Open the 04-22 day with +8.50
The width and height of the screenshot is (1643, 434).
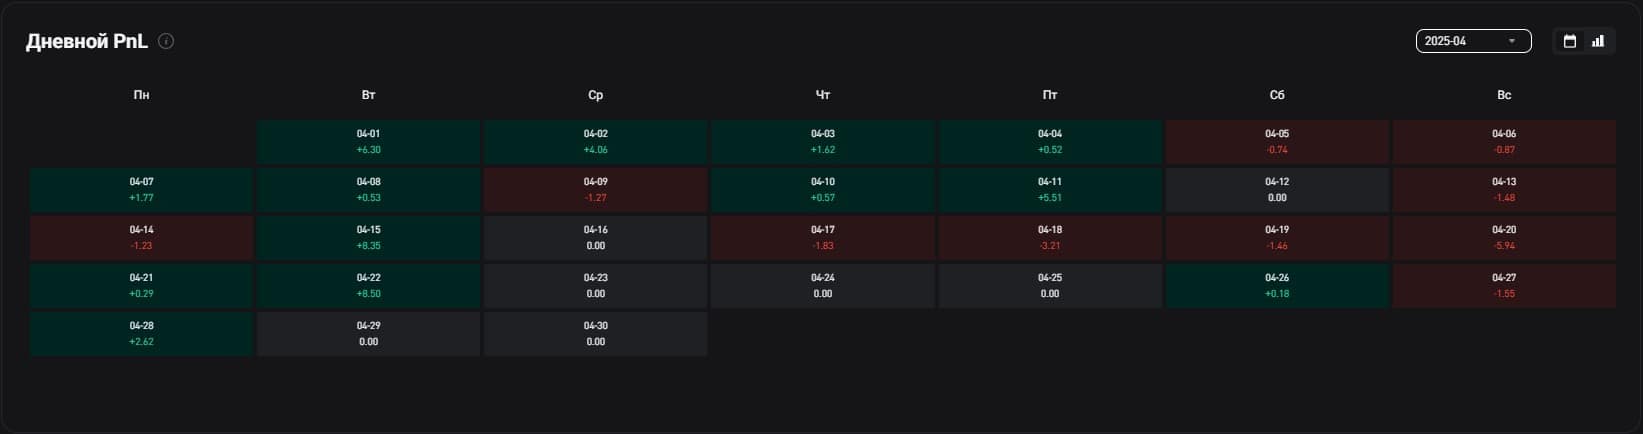click(368, 286)
